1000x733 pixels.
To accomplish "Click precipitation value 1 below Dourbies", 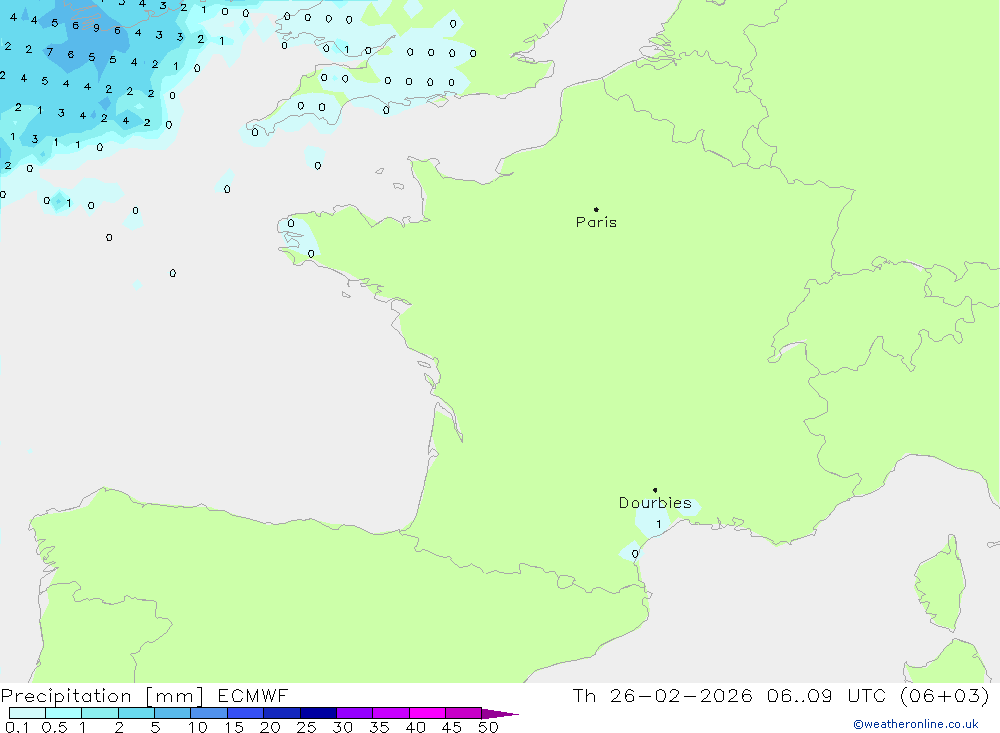I will pos(659,524).
